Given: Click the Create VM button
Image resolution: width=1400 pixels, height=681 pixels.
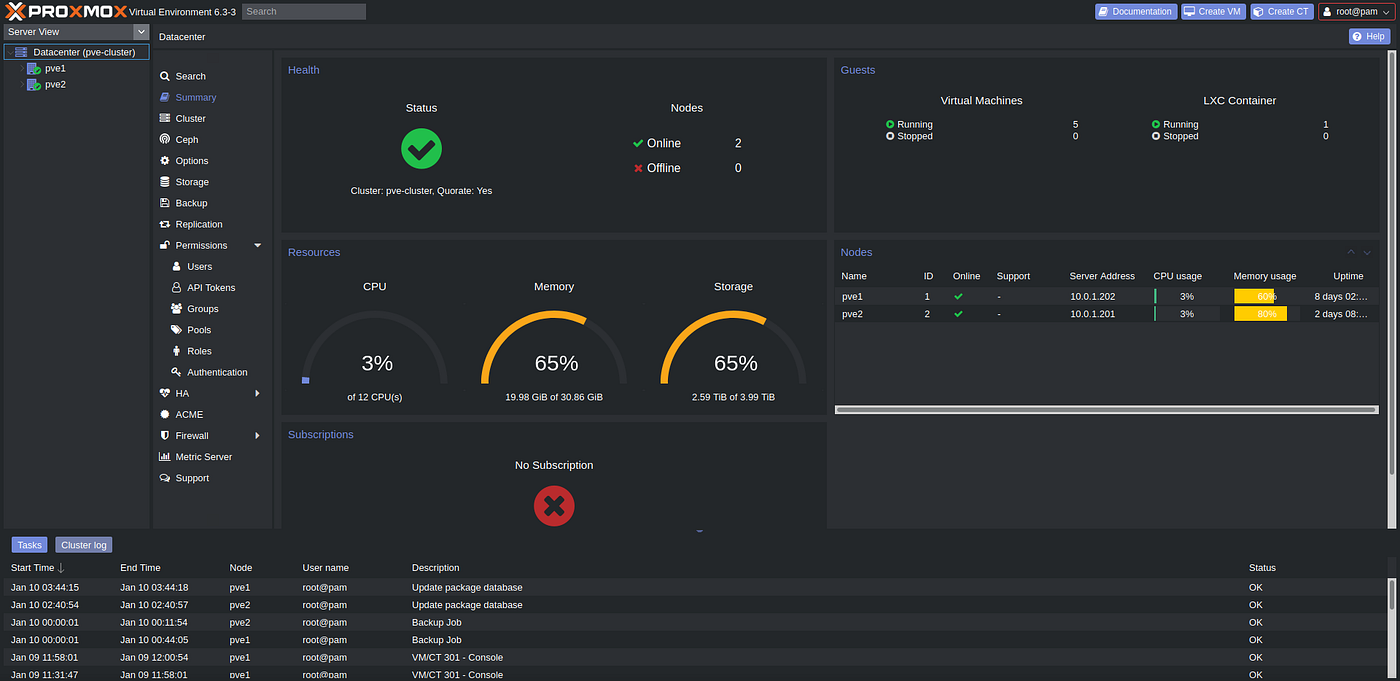Looking at the screenshot, I should [1214, 11].
